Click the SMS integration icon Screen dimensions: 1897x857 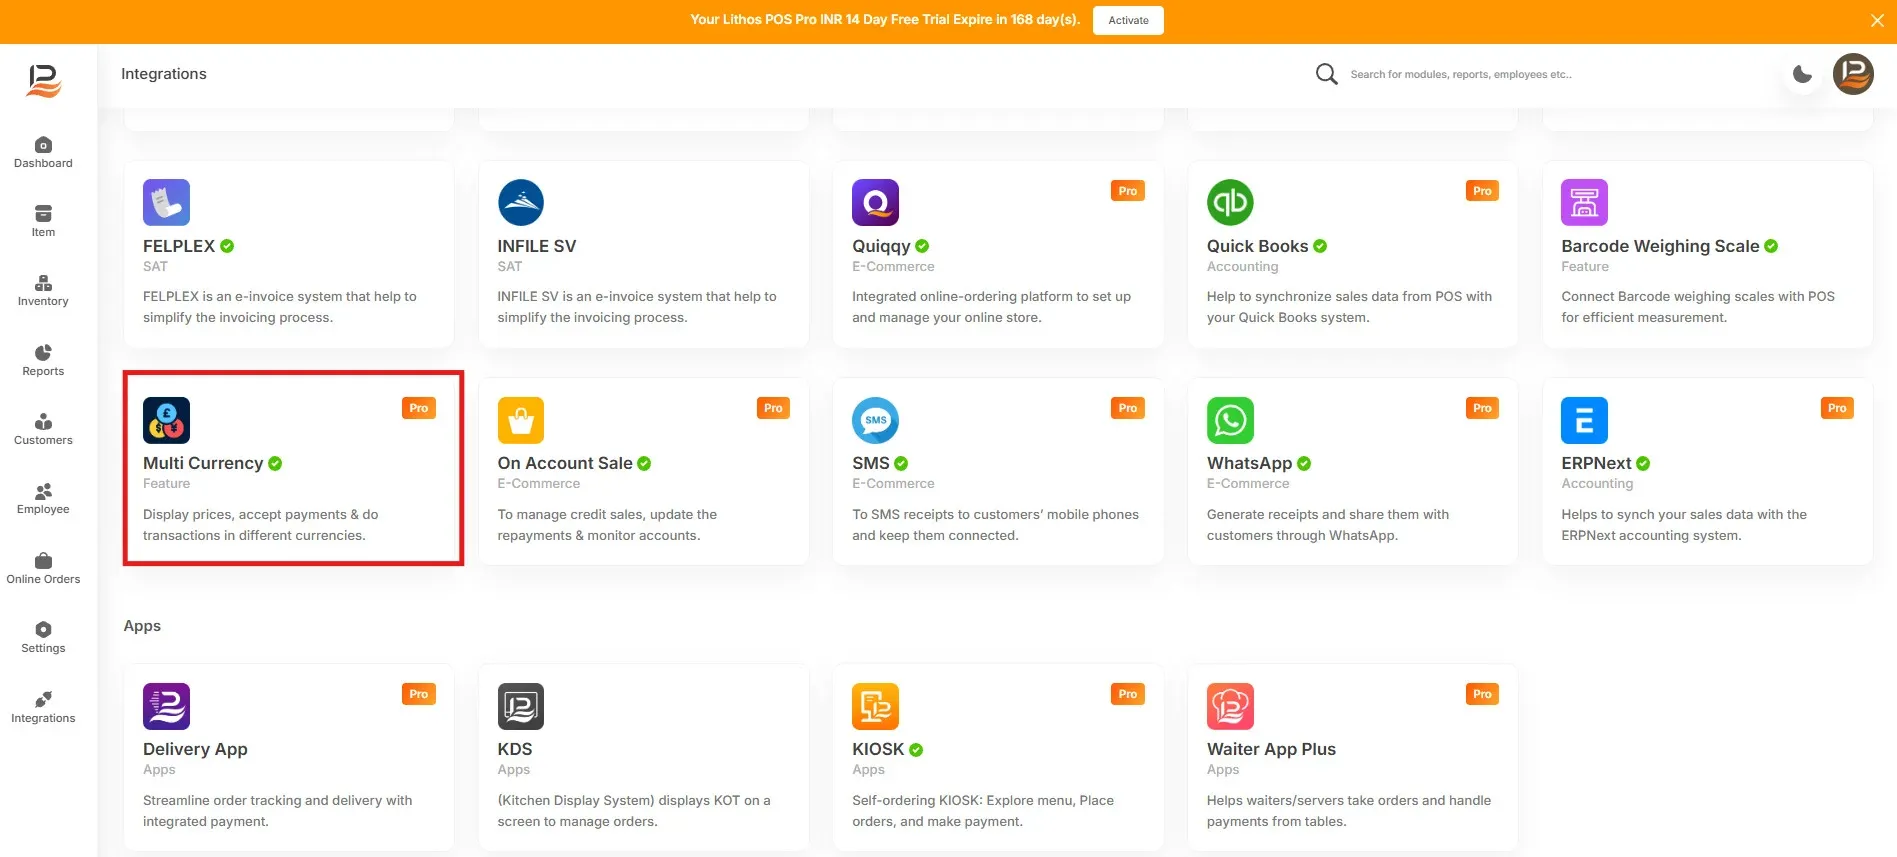(x=875, y=420)
